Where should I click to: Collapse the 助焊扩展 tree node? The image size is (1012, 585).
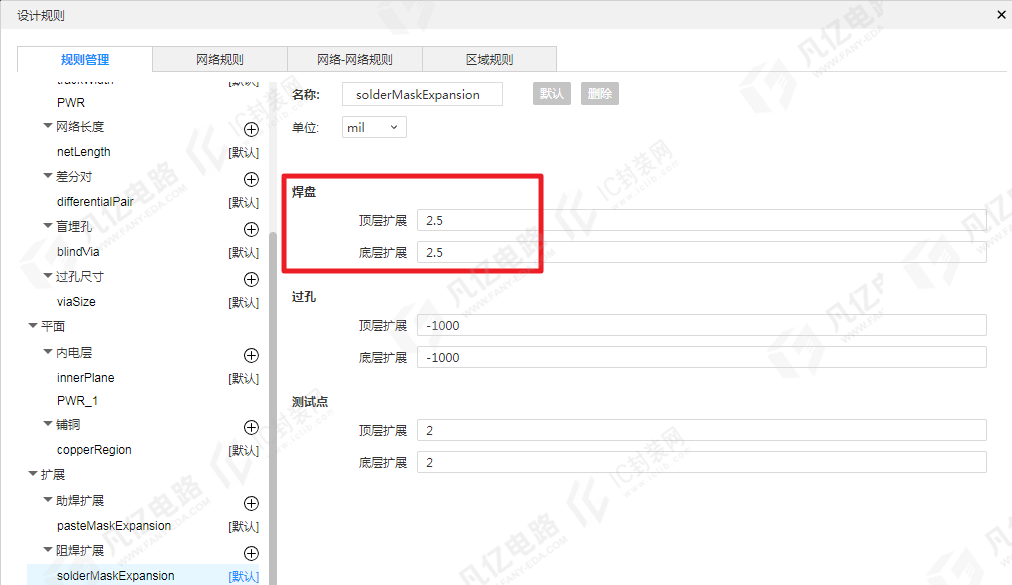click(x=48, y=500)
